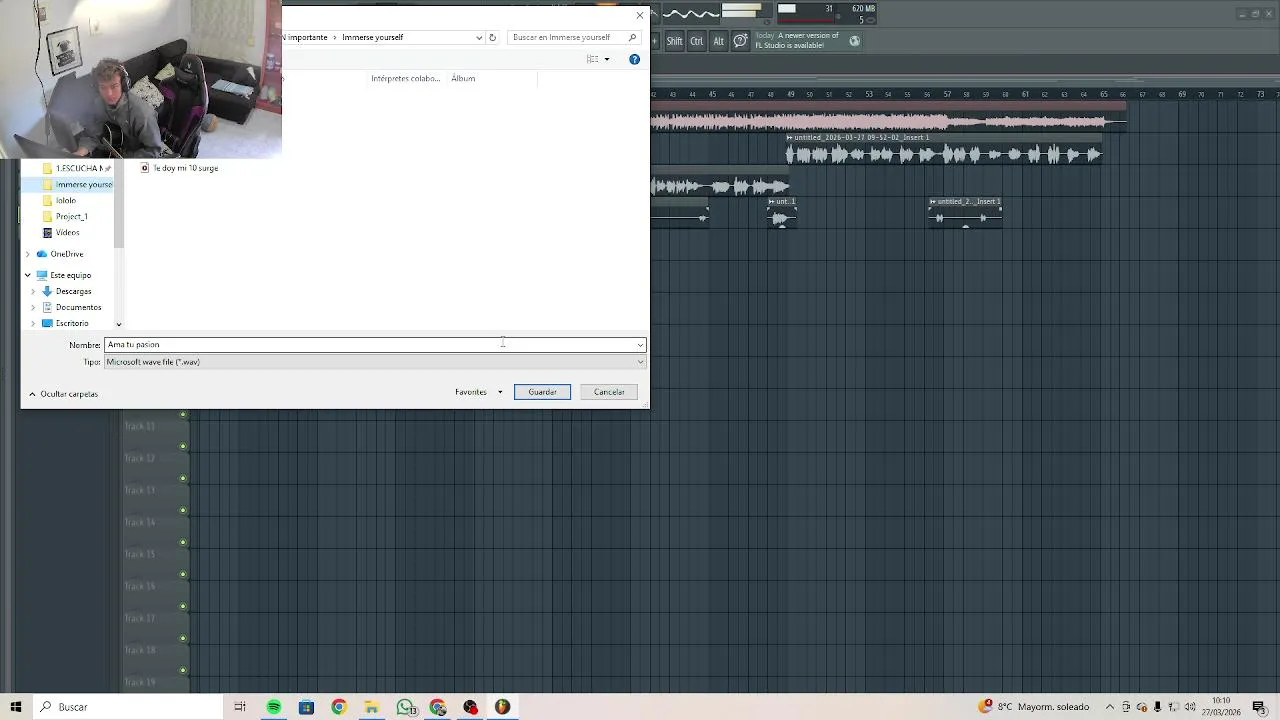Change the file view layout icon
The height and width of the screenshot is (720, 1280).
(592, 59)
